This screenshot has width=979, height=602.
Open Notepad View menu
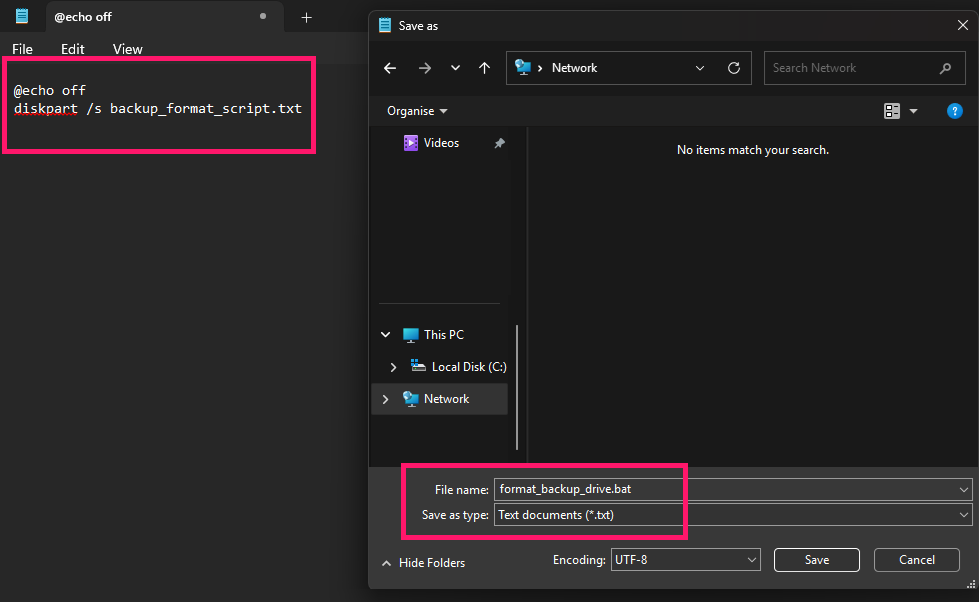(x=127, y=49)
